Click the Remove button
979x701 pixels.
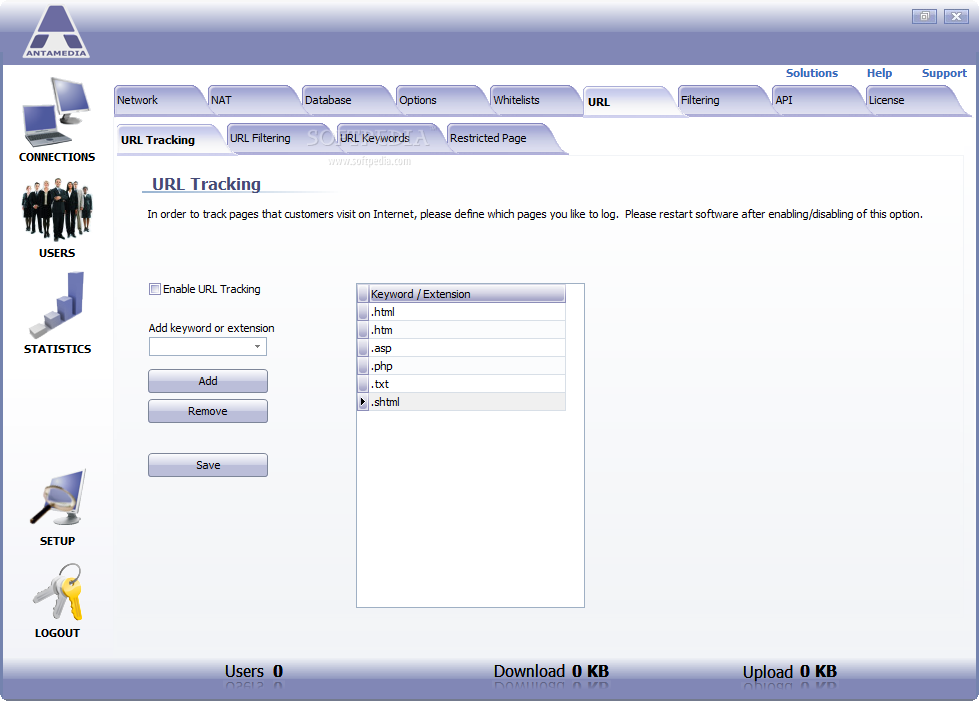pos(208,411)
